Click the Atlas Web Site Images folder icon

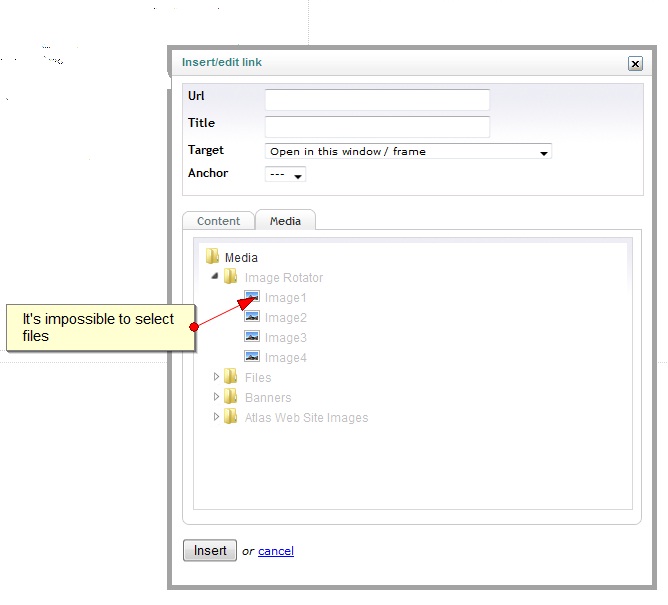pos(230,416)
